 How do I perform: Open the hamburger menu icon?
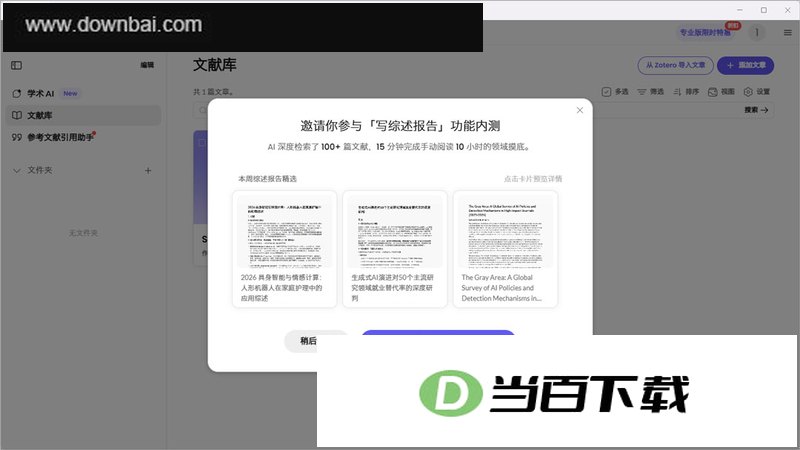tap(788, 33)
